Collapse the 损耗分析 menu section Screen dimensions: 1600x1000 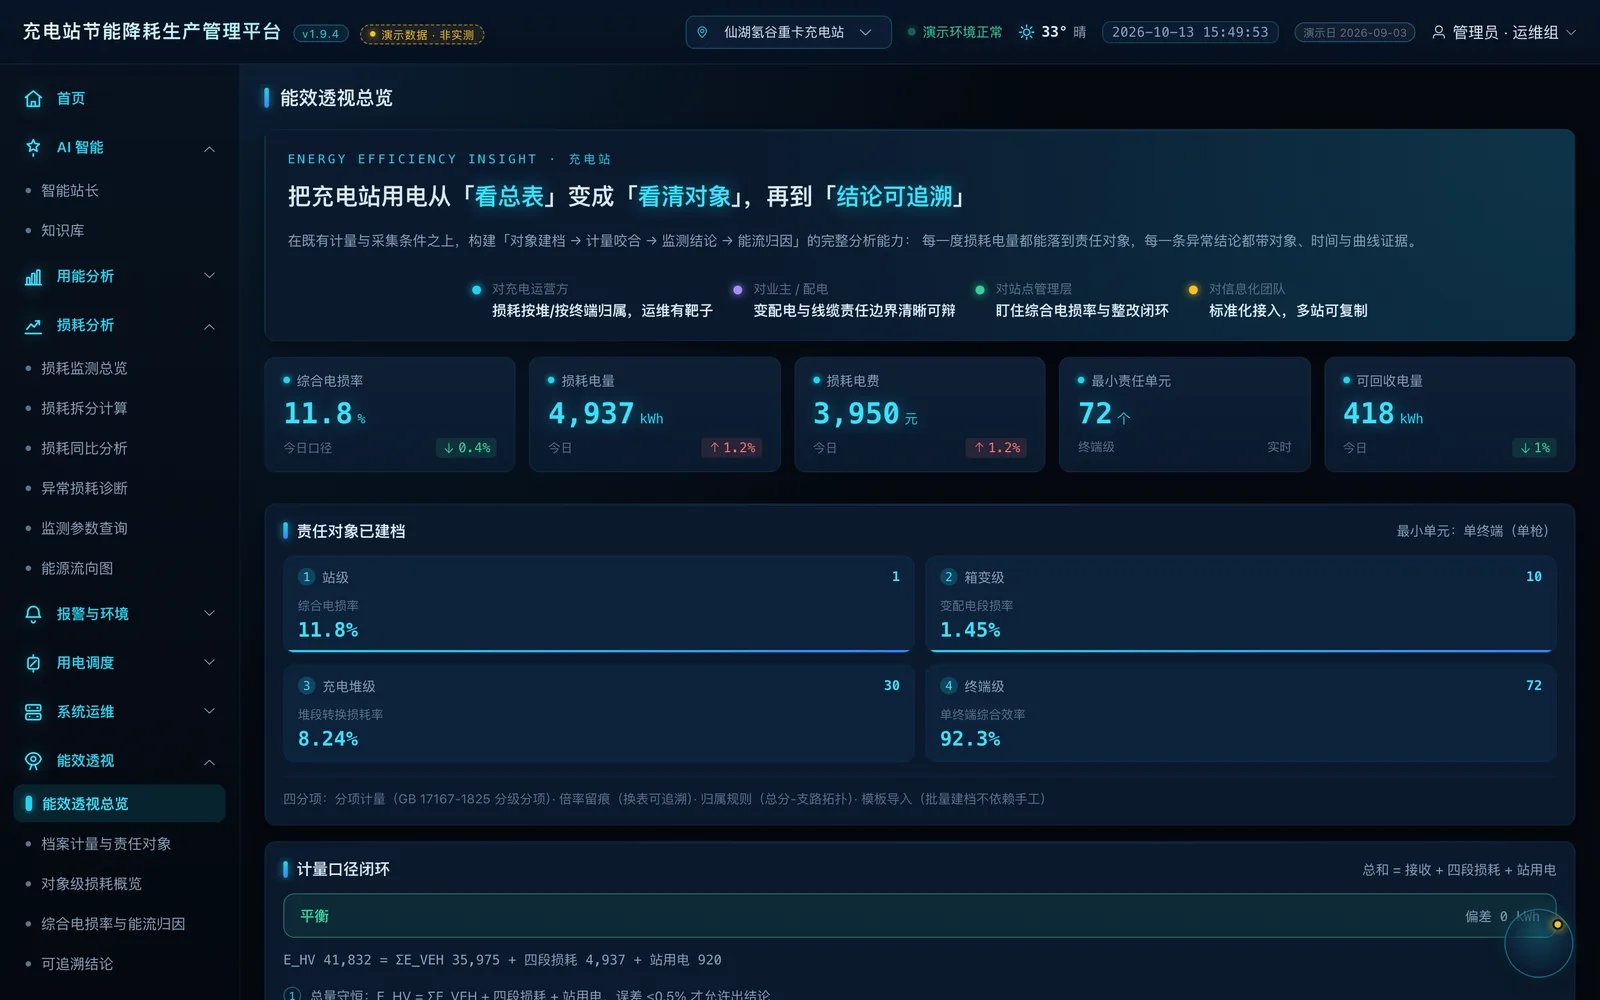pos(209,326)
